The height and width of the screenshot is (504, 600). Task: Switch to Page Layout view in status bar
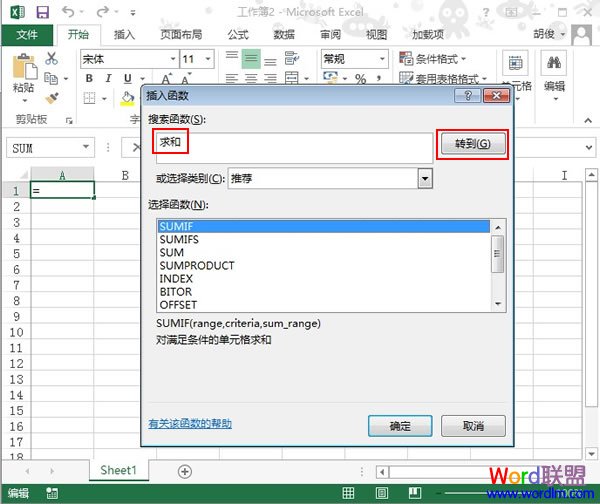point(382,493)
